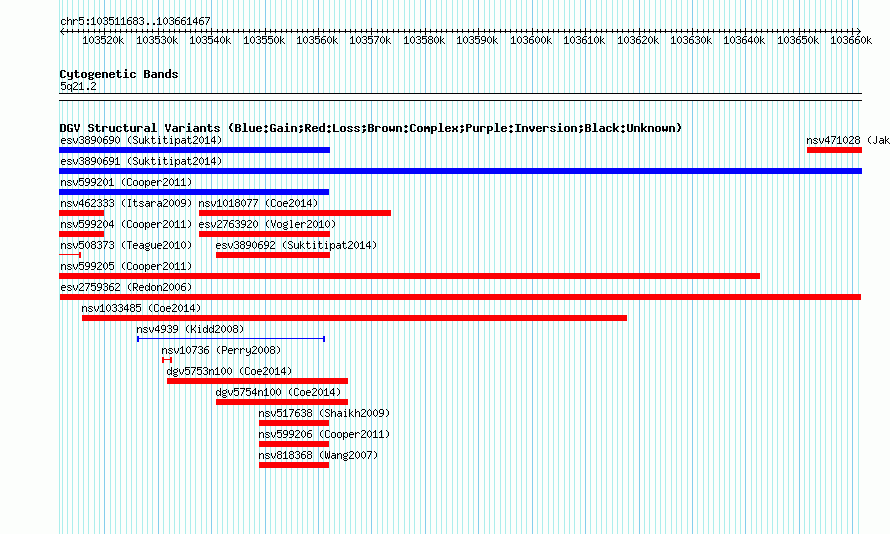Select nsv1018077 (Coe2014) label
The height and width of the screenshot is (534, 890).
tap(258, 203)
